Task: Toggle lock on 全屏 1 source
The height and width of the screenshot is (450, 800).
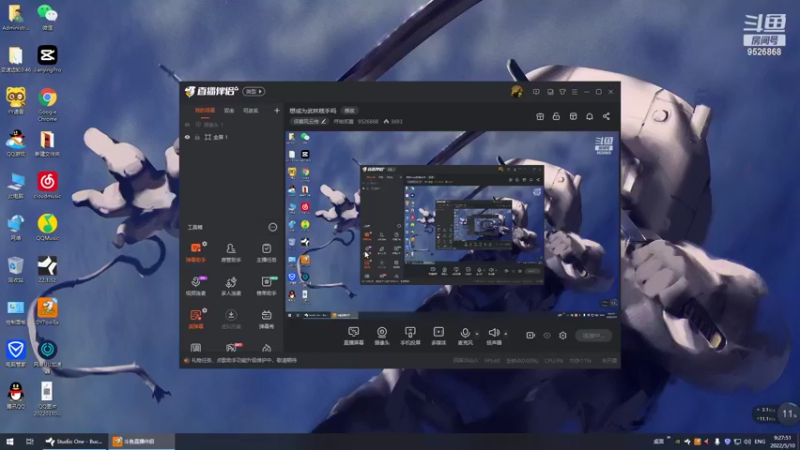Action: 197,137
